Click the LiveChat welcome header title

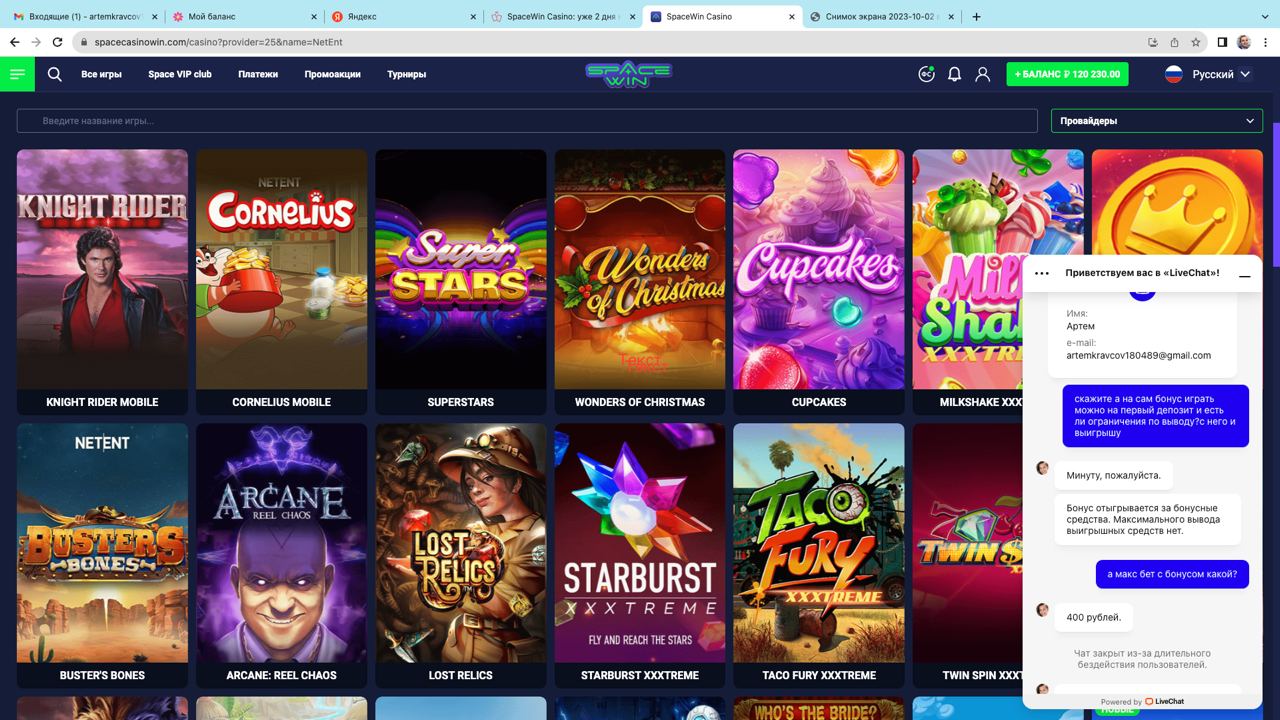pyautogui.click(x=1142, y=273)
